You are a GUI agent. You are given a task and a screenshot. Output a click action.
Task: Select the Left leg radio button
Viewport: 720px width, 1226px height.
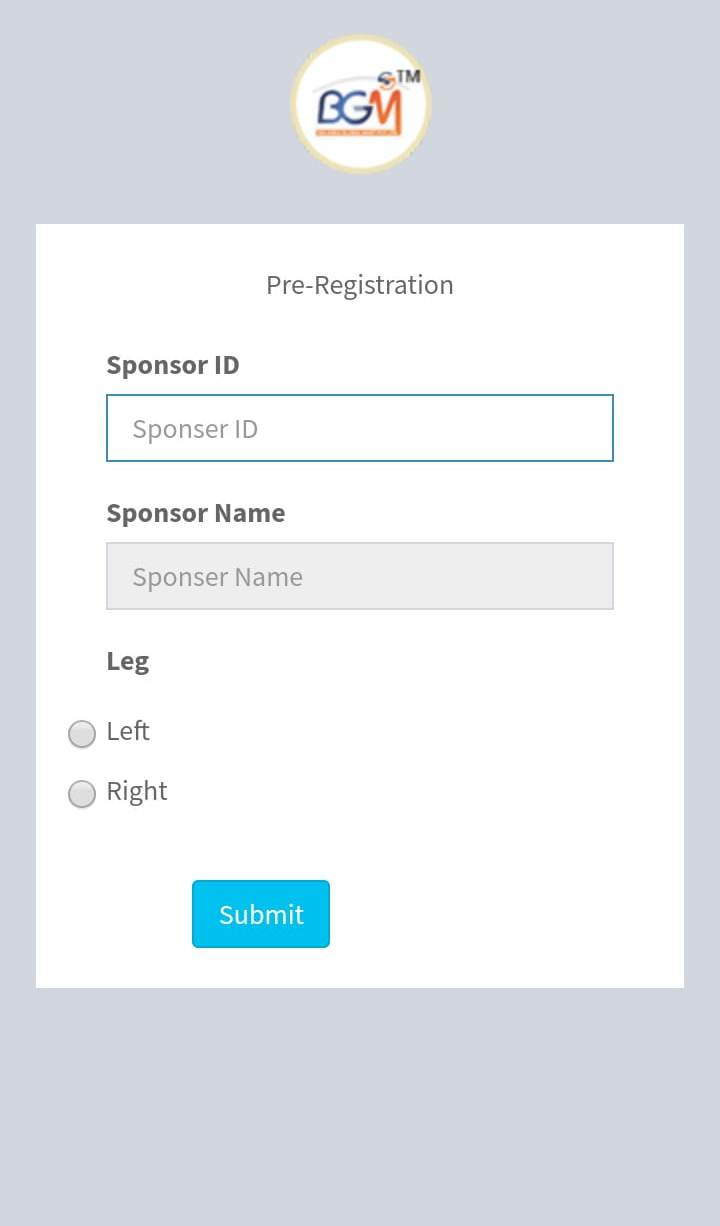[x=82, y=734]
